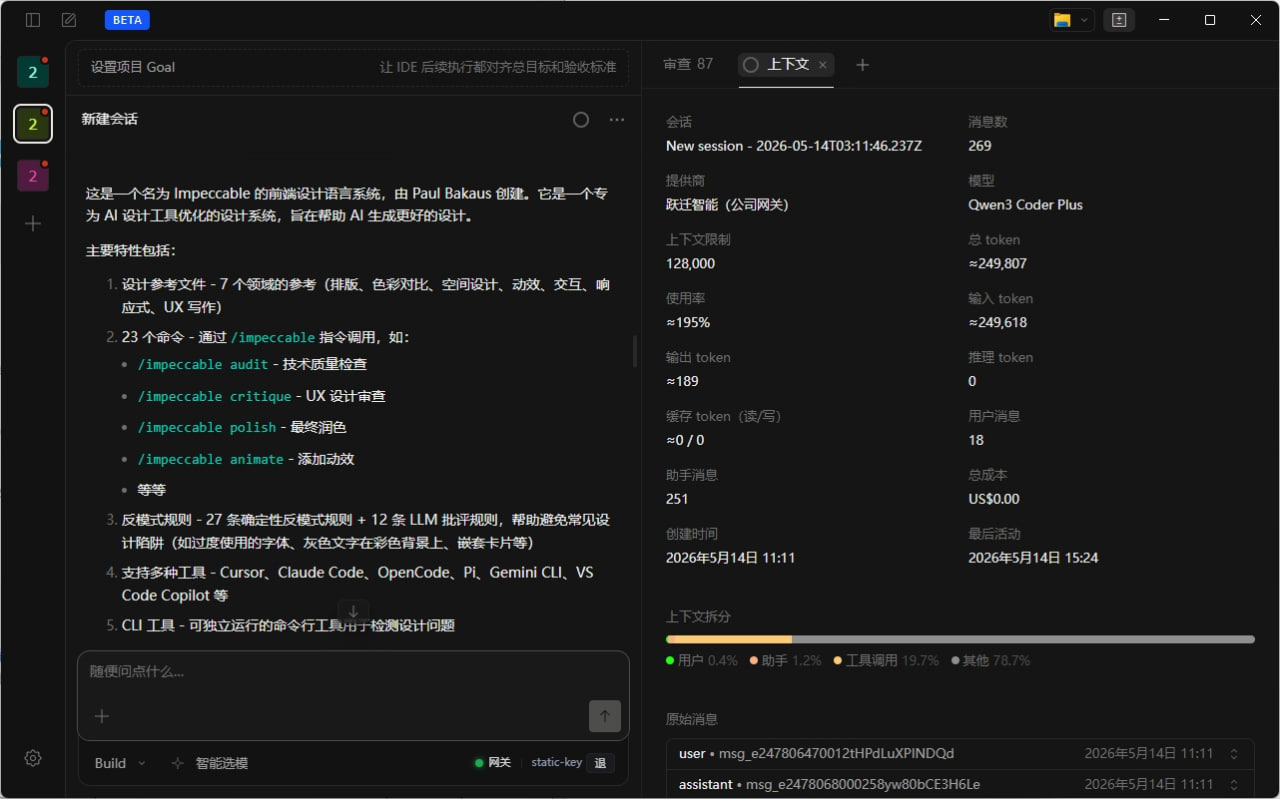The height and width of the screenshot is (799, 1280).
Task: Click the static-key label
Action: click(x=556, y=762)
